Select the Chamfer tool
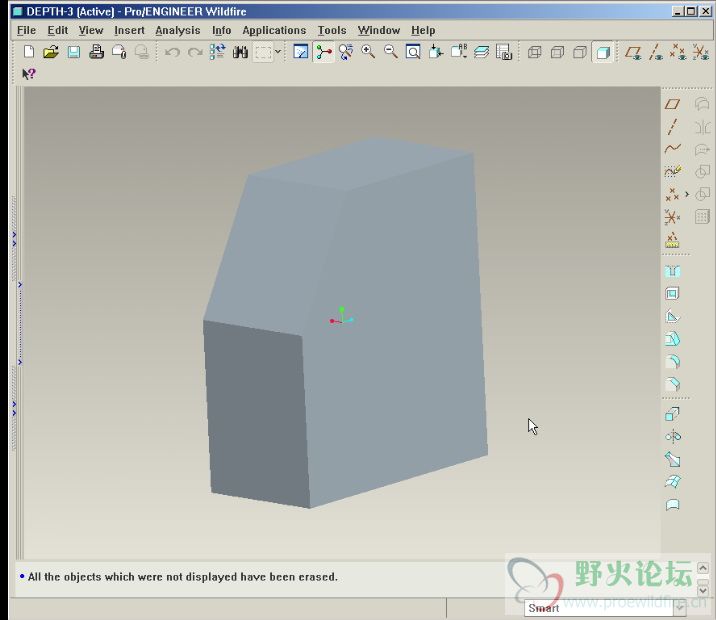This screenshot has height=620, width=716. [672, 384]
